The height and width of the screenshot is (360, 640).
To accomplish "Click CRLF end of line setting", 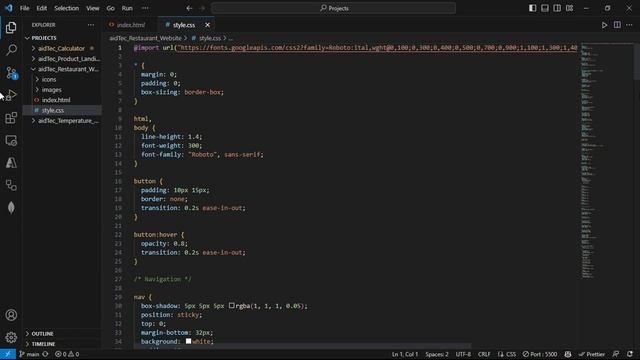I will 484,354.
